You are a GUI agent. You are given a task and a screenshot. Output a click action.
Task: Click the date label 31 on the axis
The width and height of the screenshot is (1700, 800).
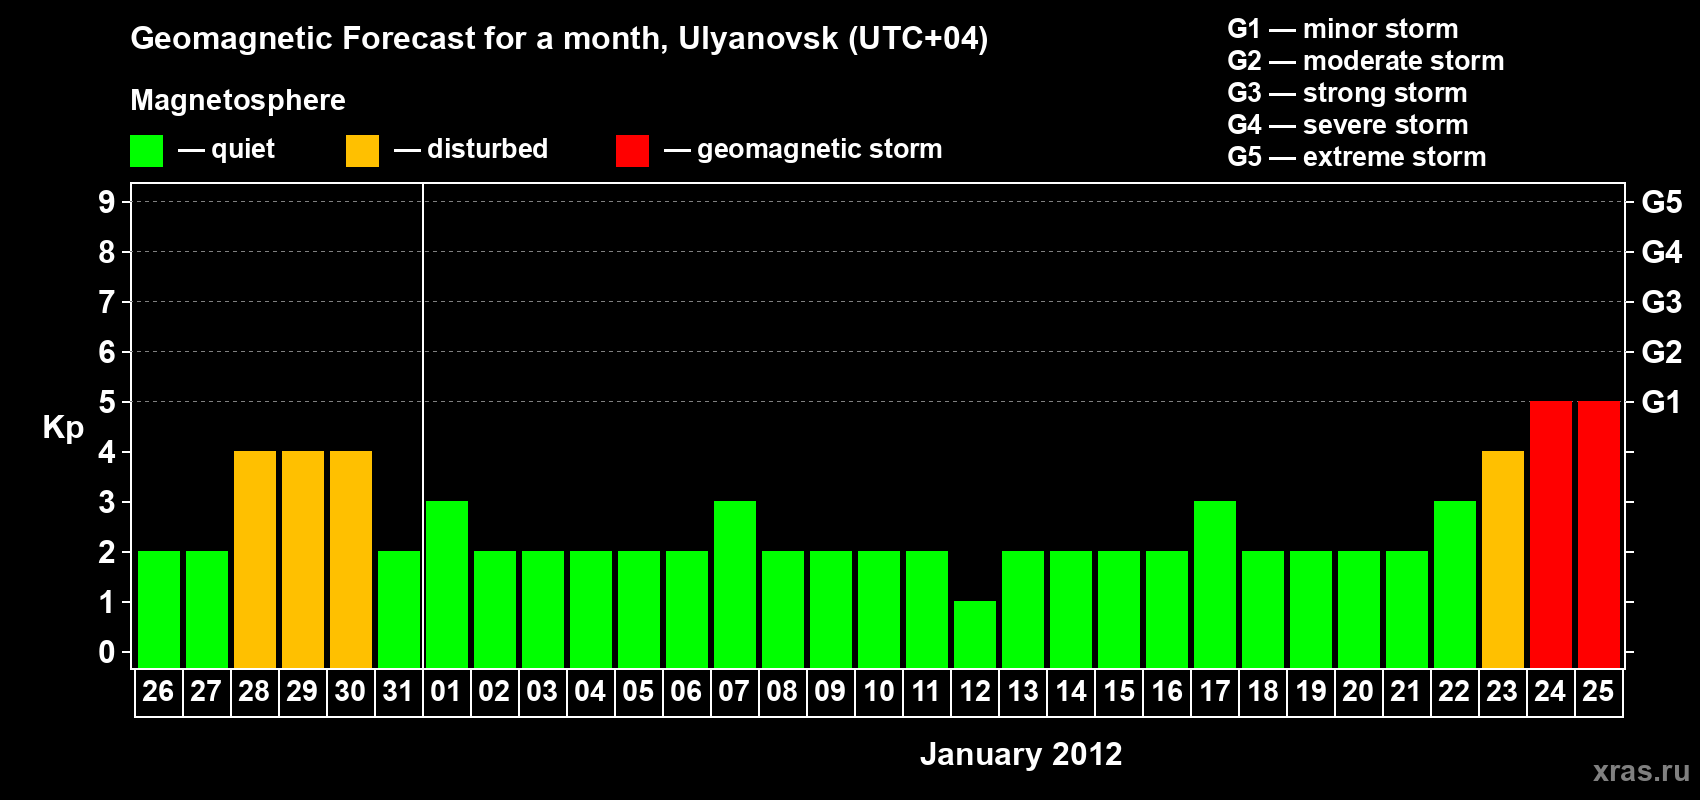click(x=398, y=692)
